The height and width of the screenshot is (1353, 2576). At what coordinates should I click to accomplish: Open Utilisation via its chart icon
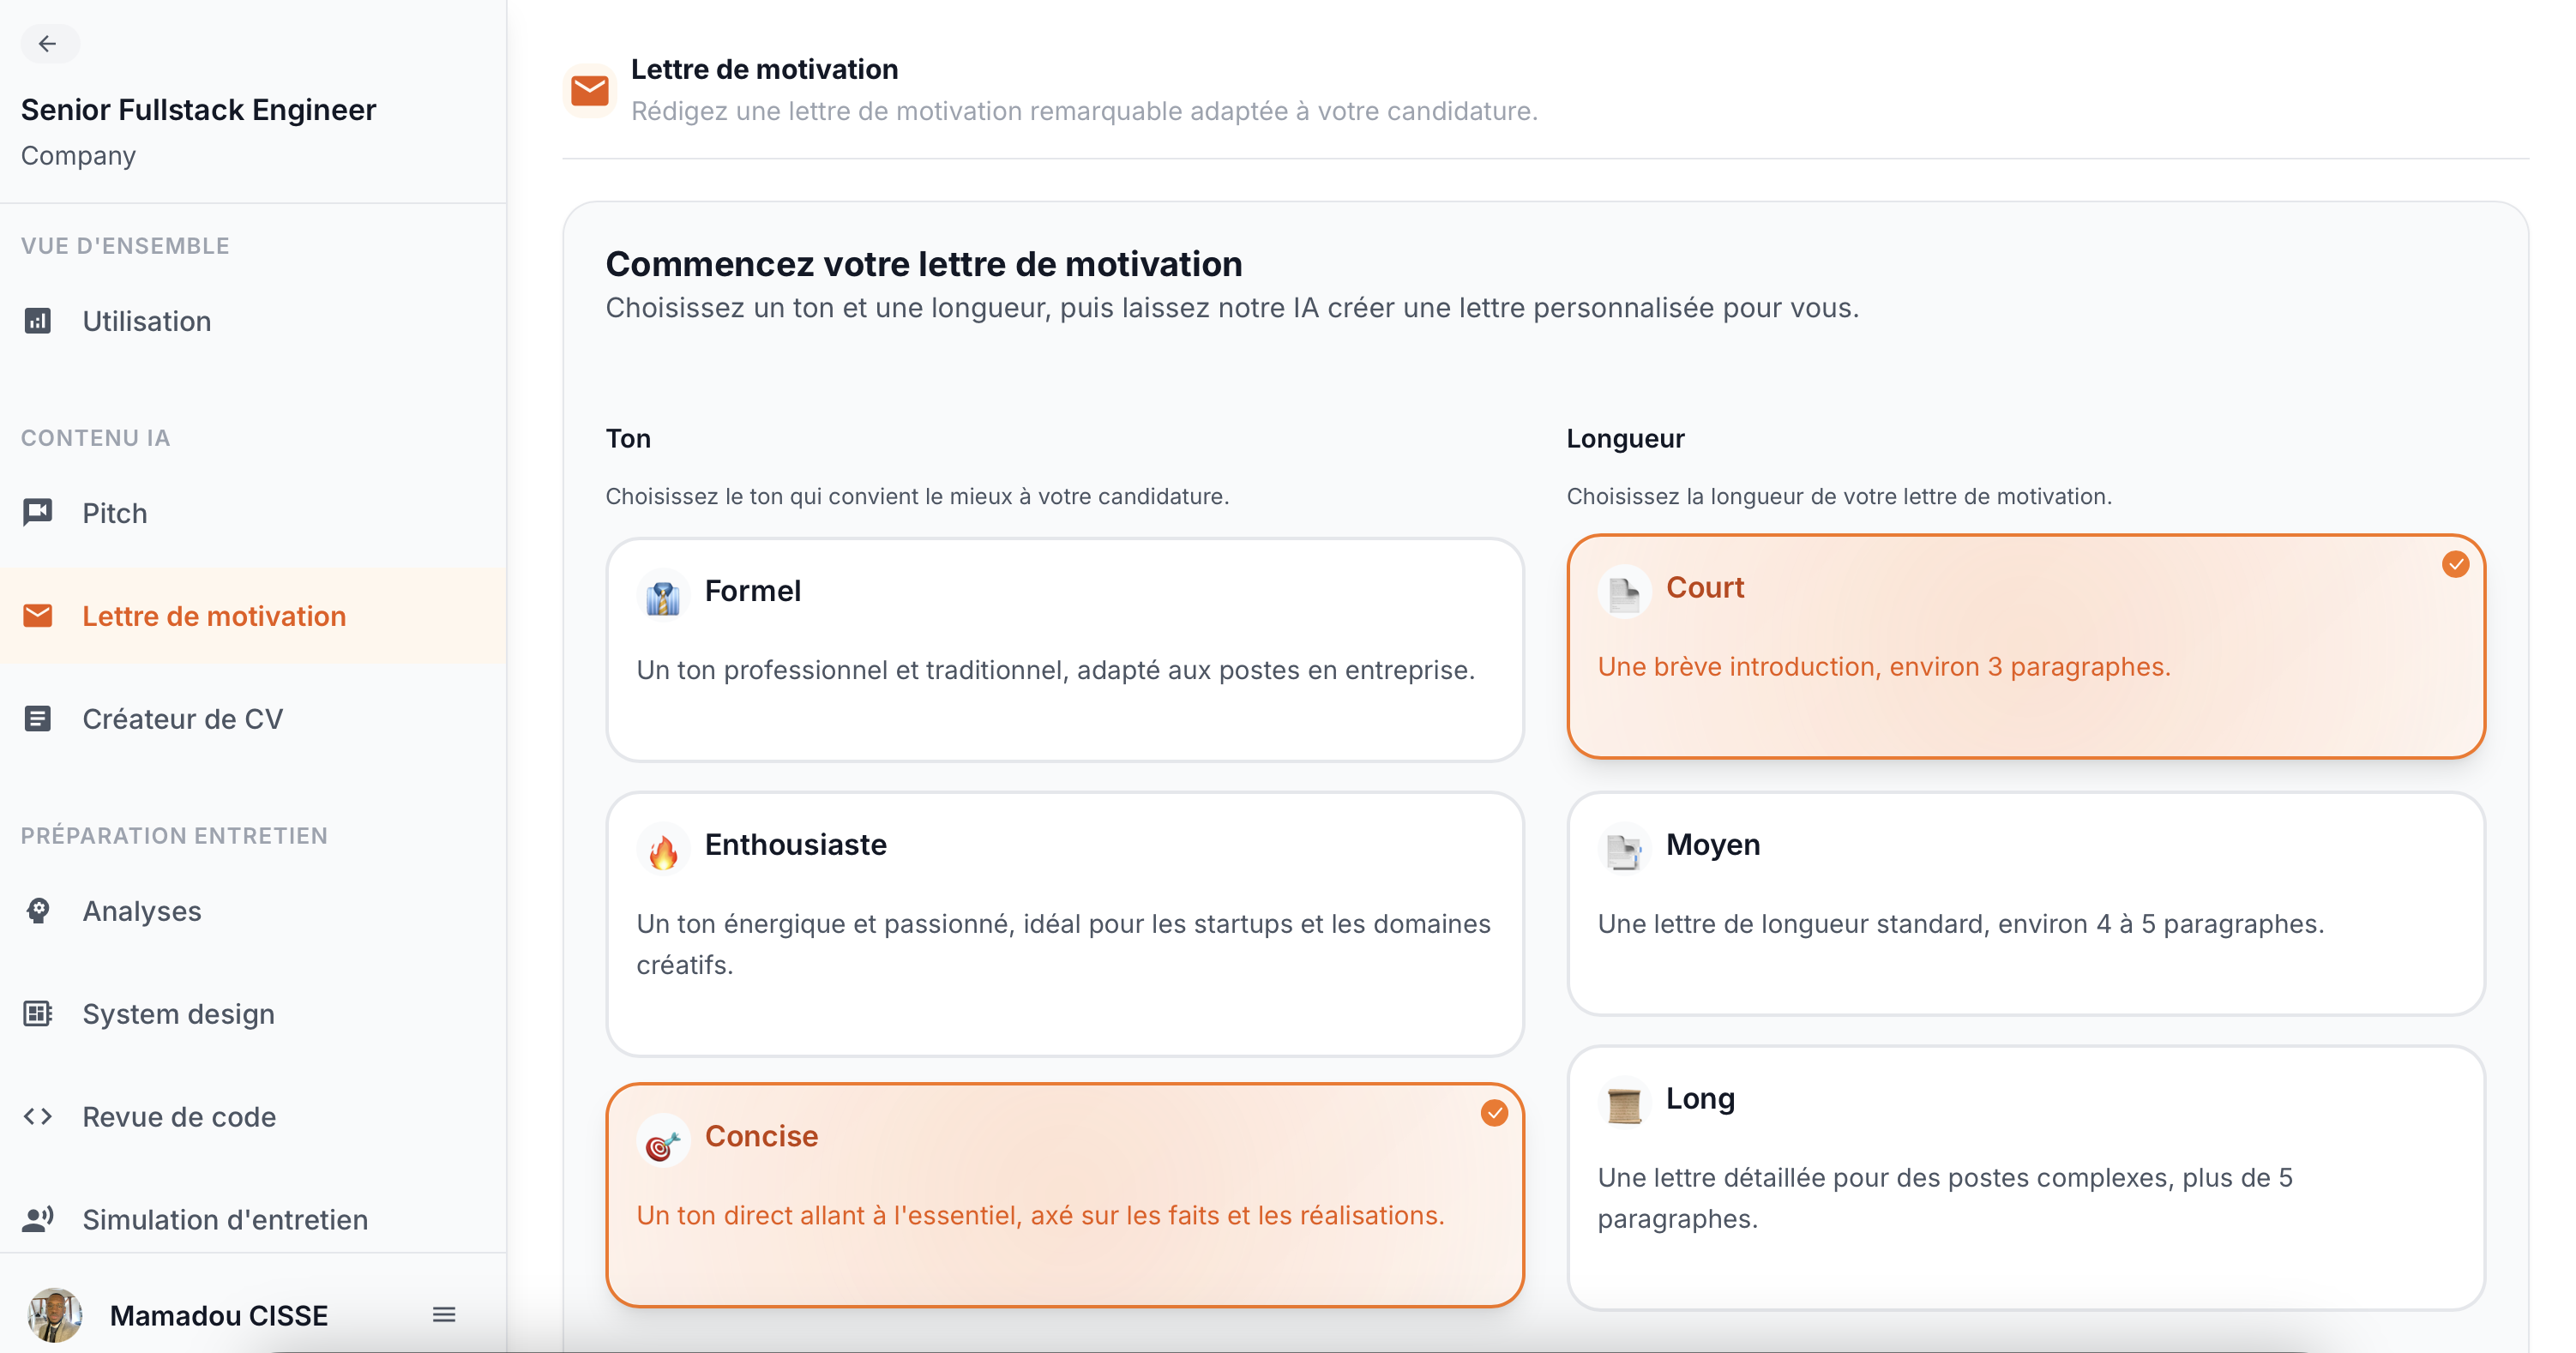pos(39,321)
